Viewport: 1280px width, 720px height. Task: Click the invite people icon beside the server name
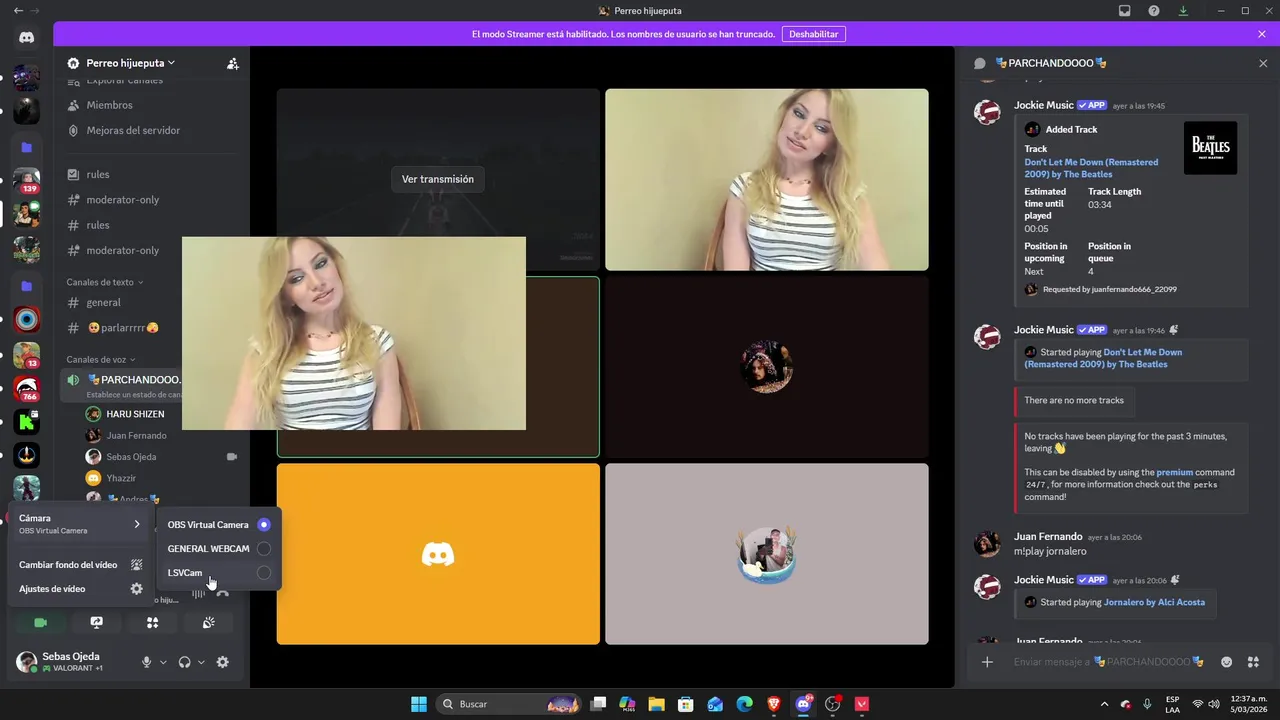pos(232,63)
